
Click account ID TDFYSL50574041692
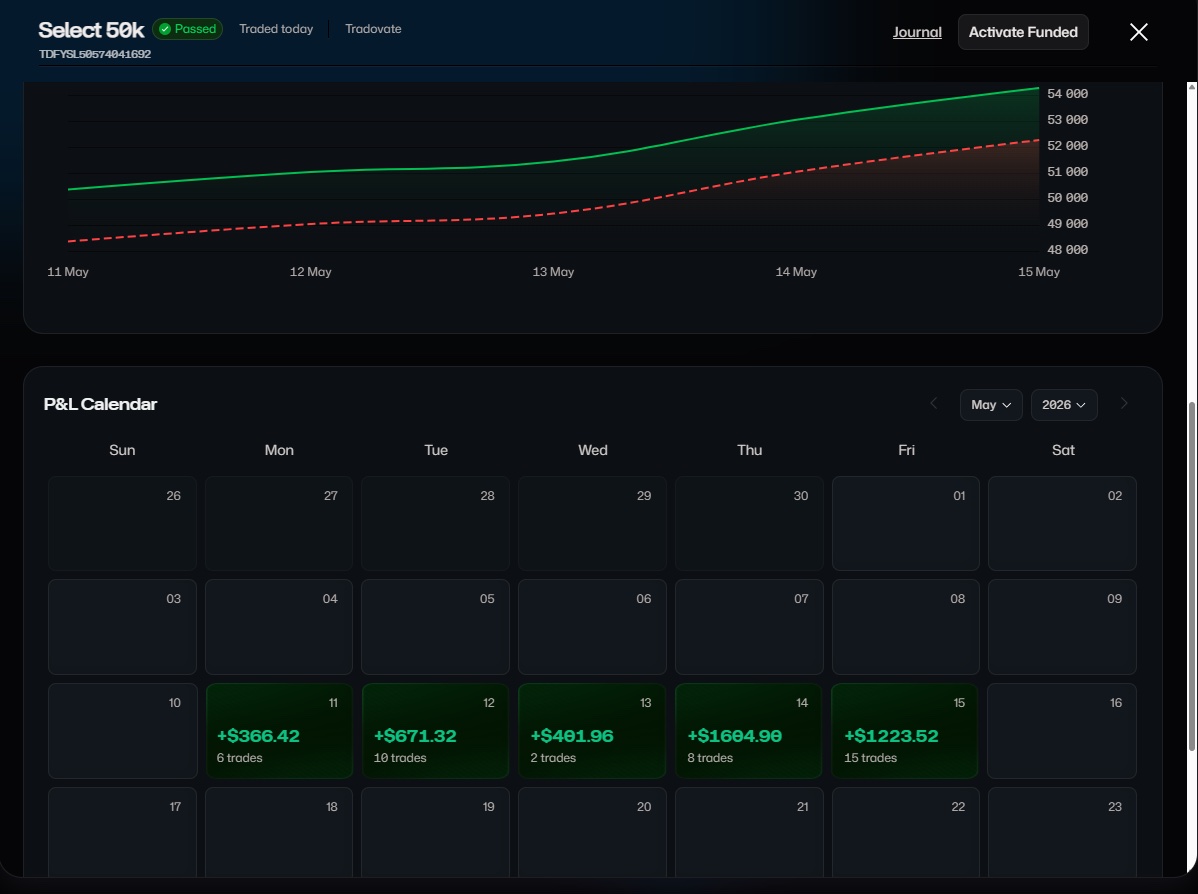(95, 54)
